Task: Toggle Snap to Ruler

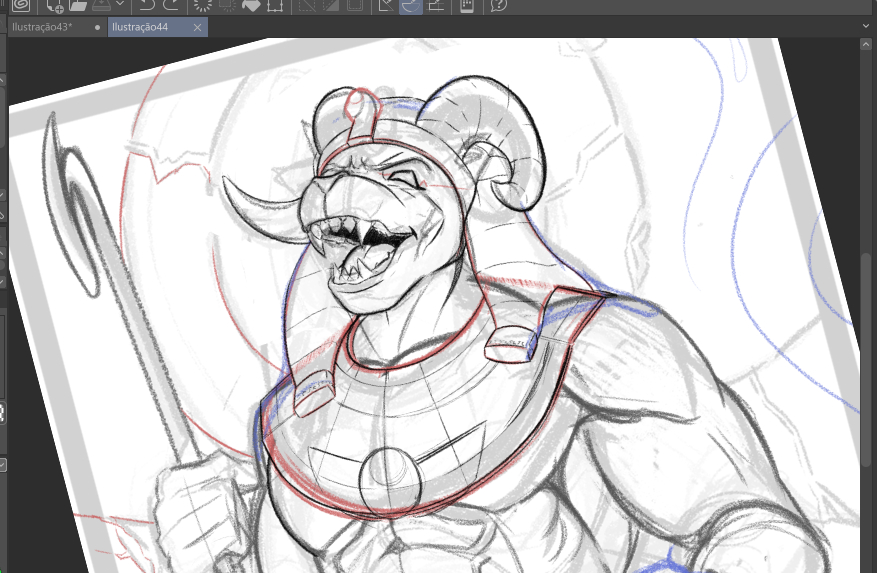Action: pos(385,5)
